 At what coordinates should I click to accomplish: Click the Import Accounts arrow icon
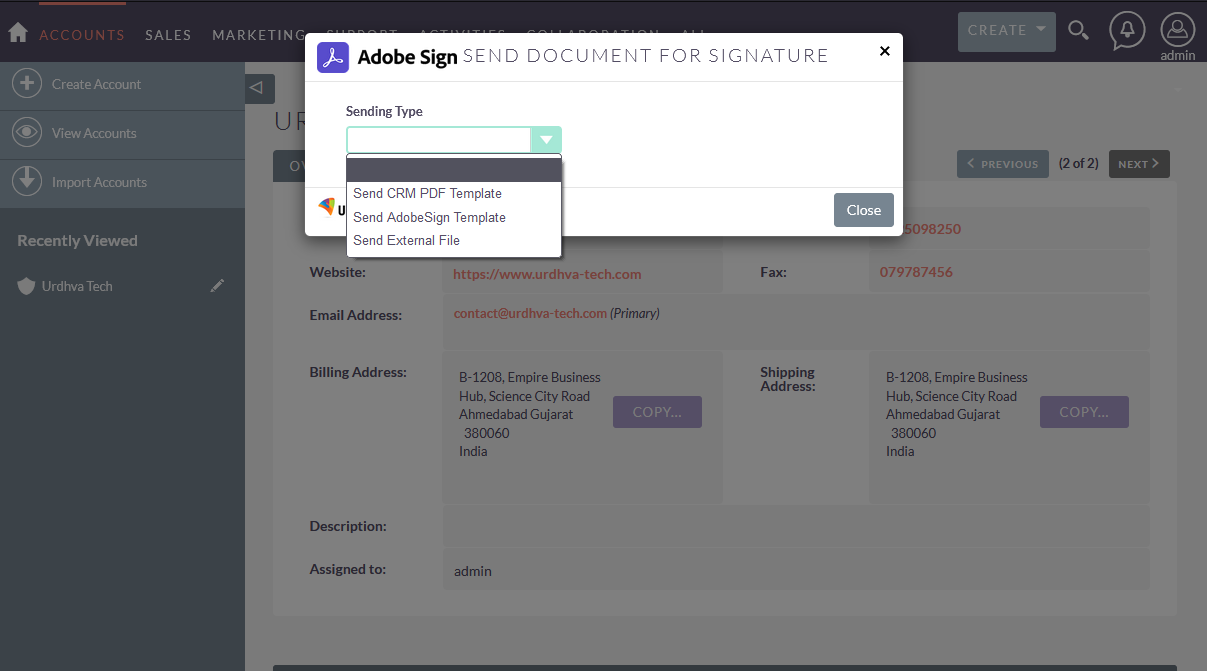pyautogui.click(x=27, y=182)
